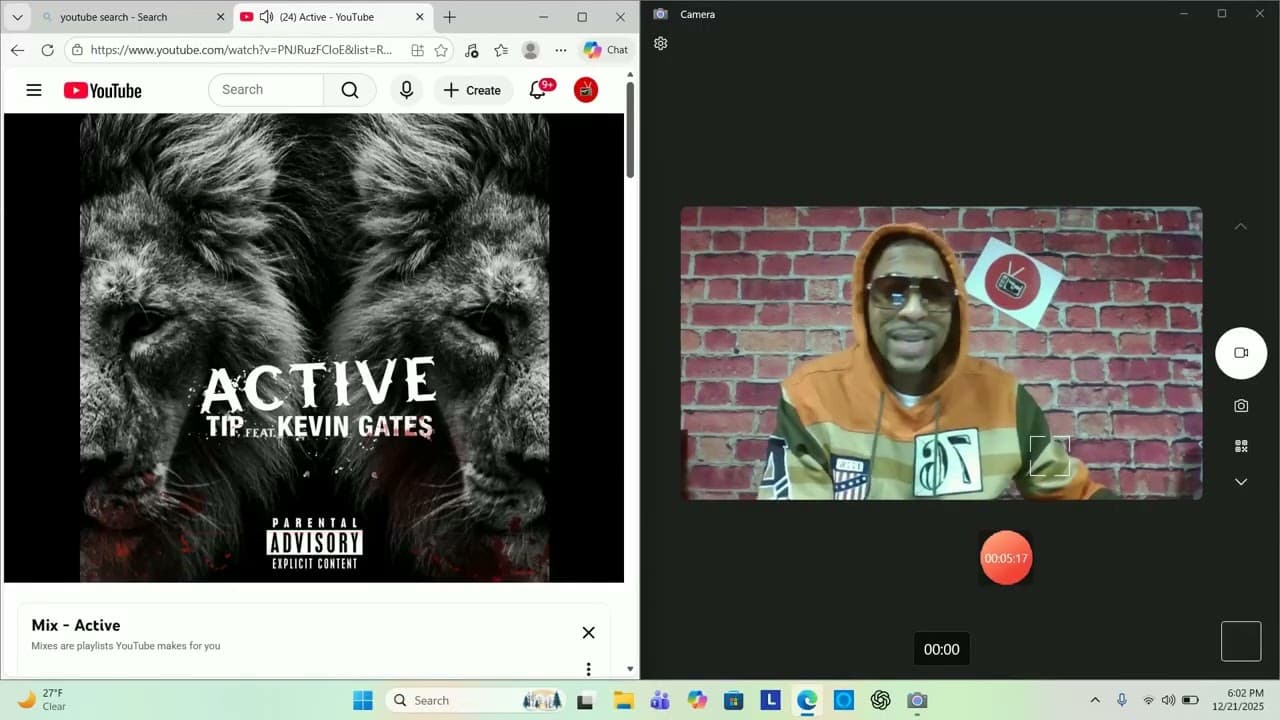
Task: Move up the Camera mode list
Action: point(1241,227)
